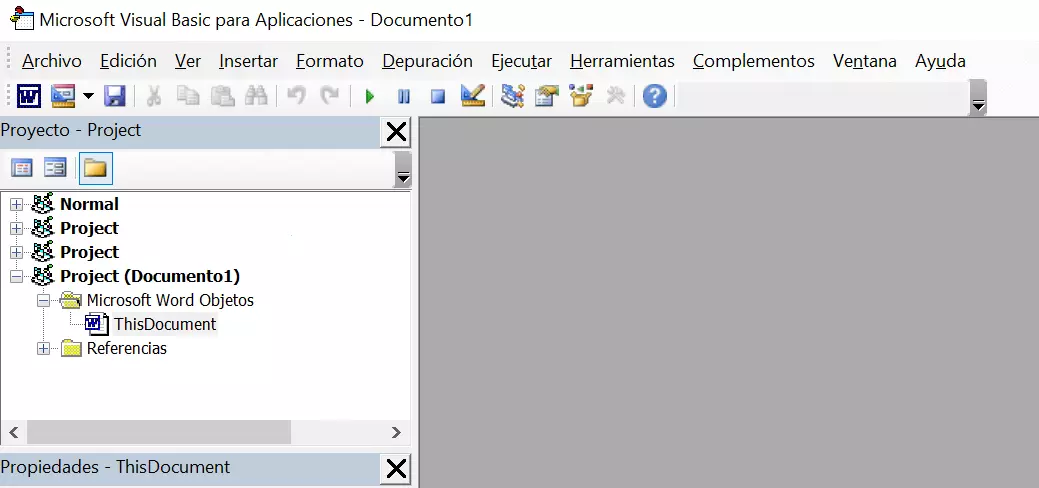Screen dimensions: 1039x488
Task: Expand the Normal project node
Action: point(17,204)
